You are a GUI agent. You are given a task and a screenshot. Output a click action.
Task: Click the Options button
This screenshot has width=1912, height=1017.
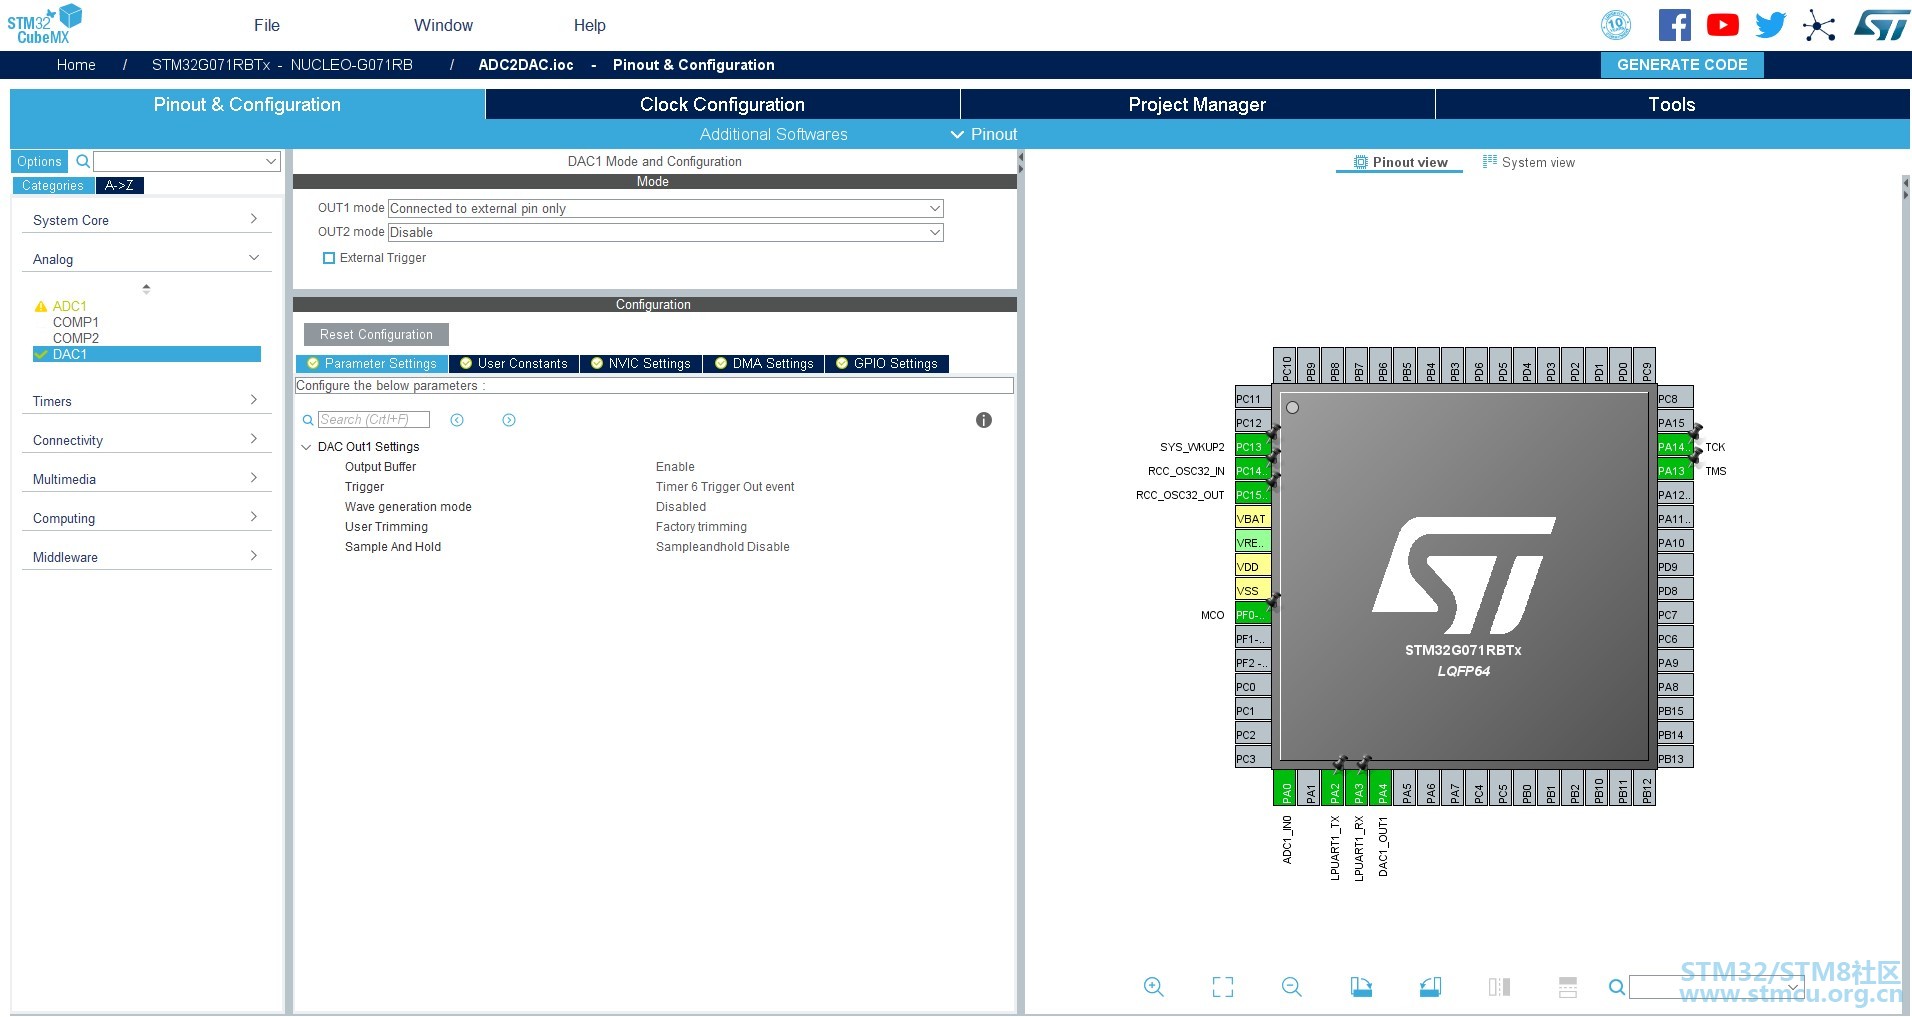click(x=39, y=161)
